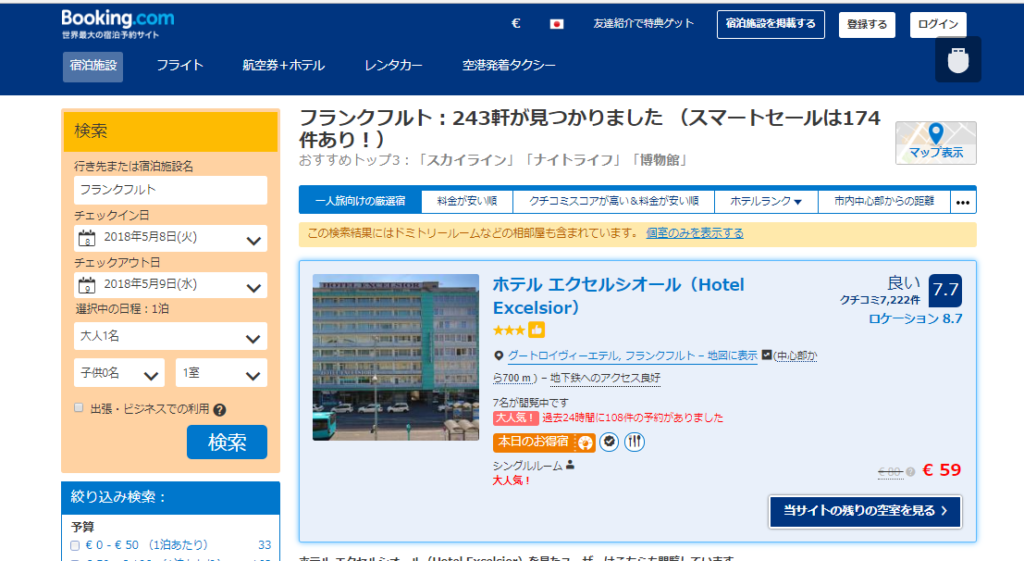Click the ログイン button

pos(938,25)
